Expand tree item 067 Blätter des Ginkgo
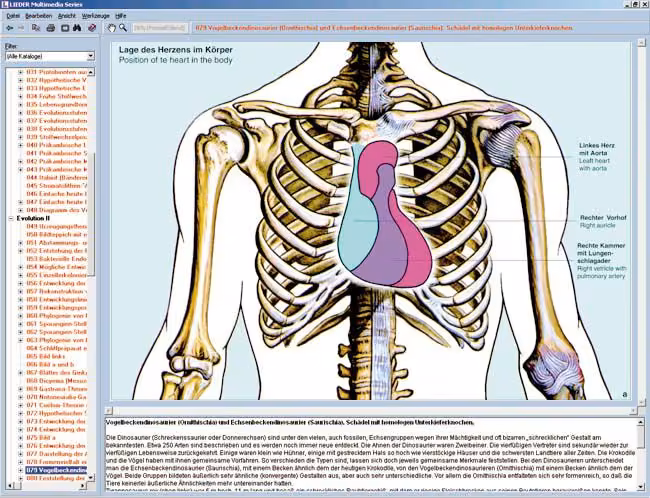The image size is (650, 498). 20,372
